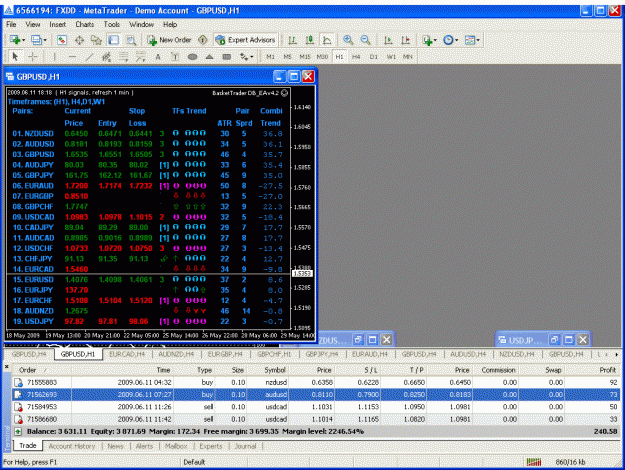Switch chart to H4 timeframe
Image resolution: width=625 pixels, height=470 pixels.
(356, 57)
